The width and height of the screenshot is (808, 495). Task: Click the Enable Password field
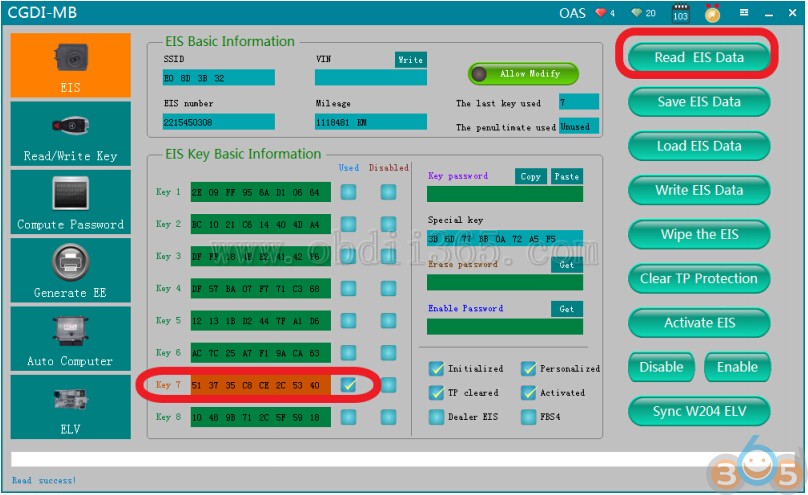click(505, 327)
